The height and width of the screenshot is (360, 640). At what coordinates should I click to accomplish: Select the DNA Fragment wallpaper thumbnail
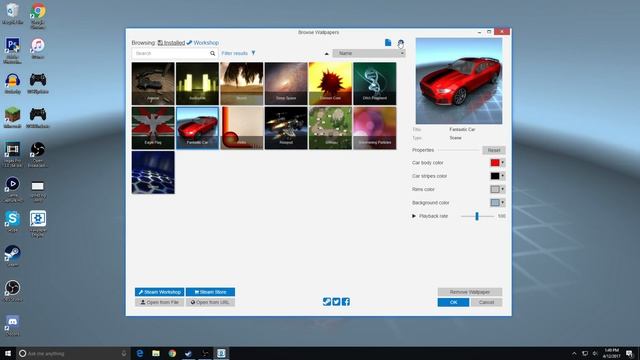[x=375, y=83]
